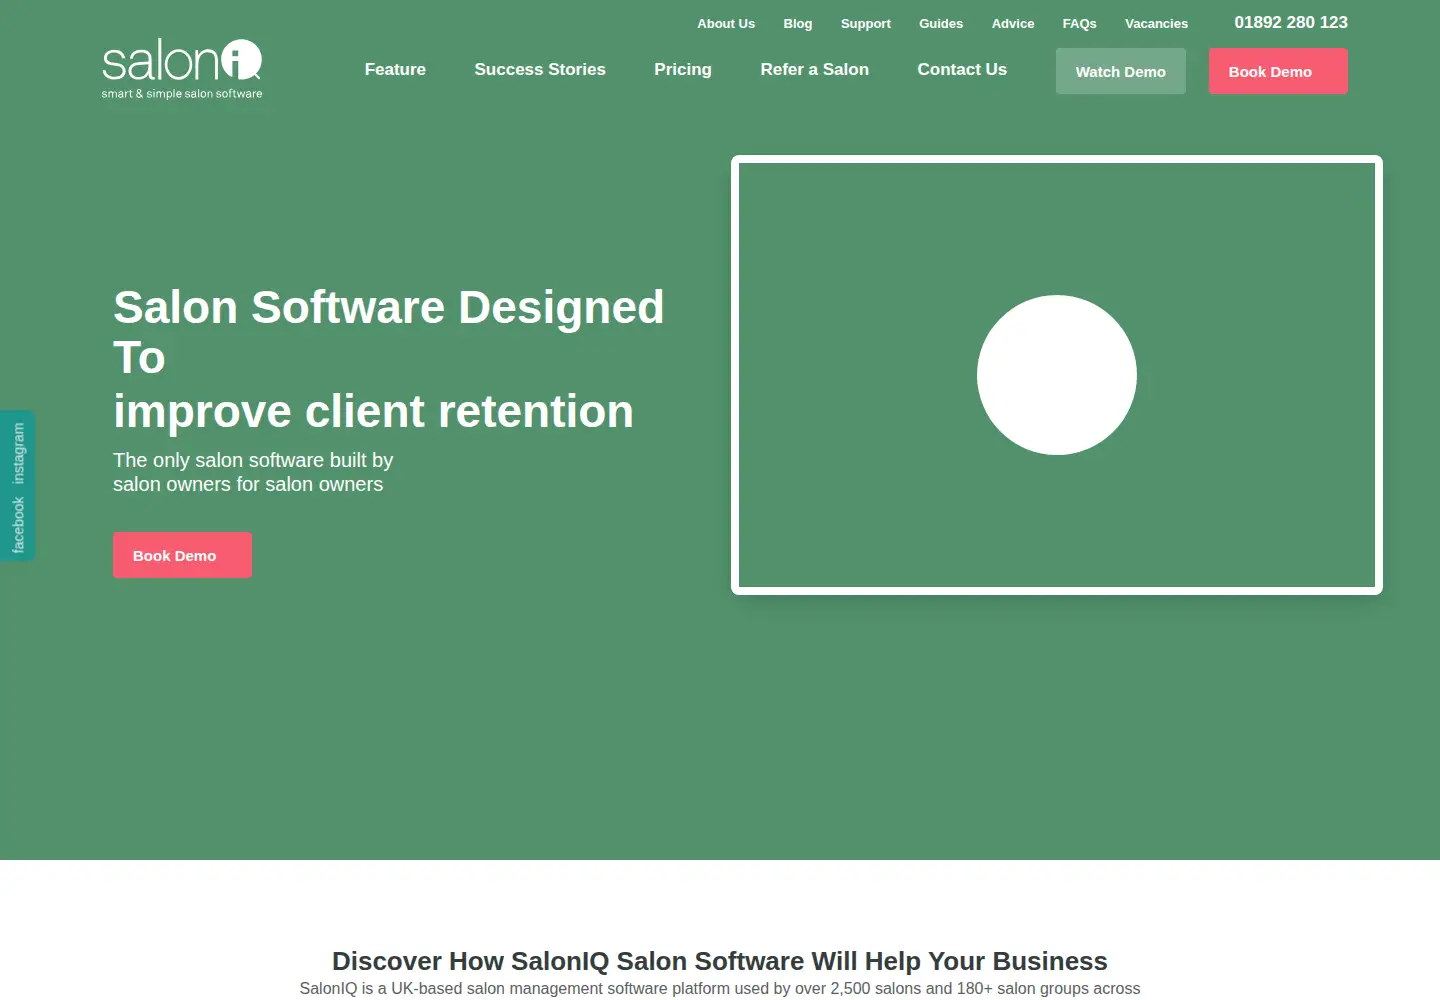This screenshot has width=1440, height=1000.
Task: Click the Book Demo button under hero text
Action: point(182,555)
